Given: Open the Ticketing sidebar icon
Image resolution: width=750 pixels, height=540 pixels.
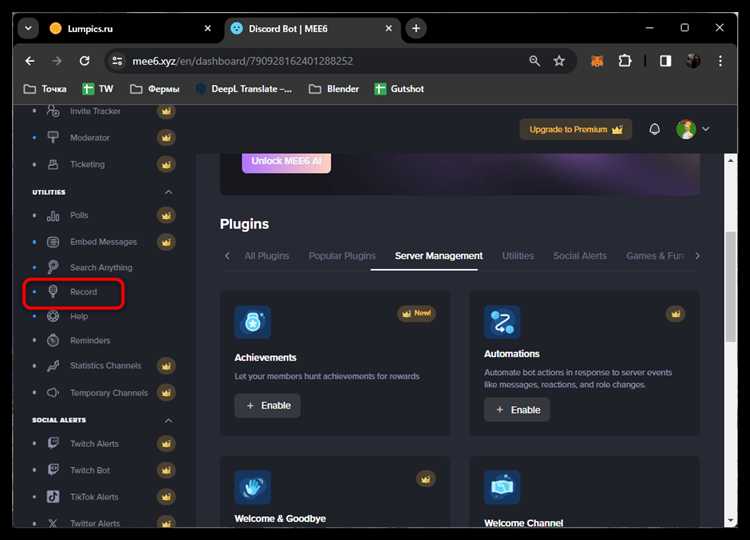Looking at the screenshot, I should (53, 164).
